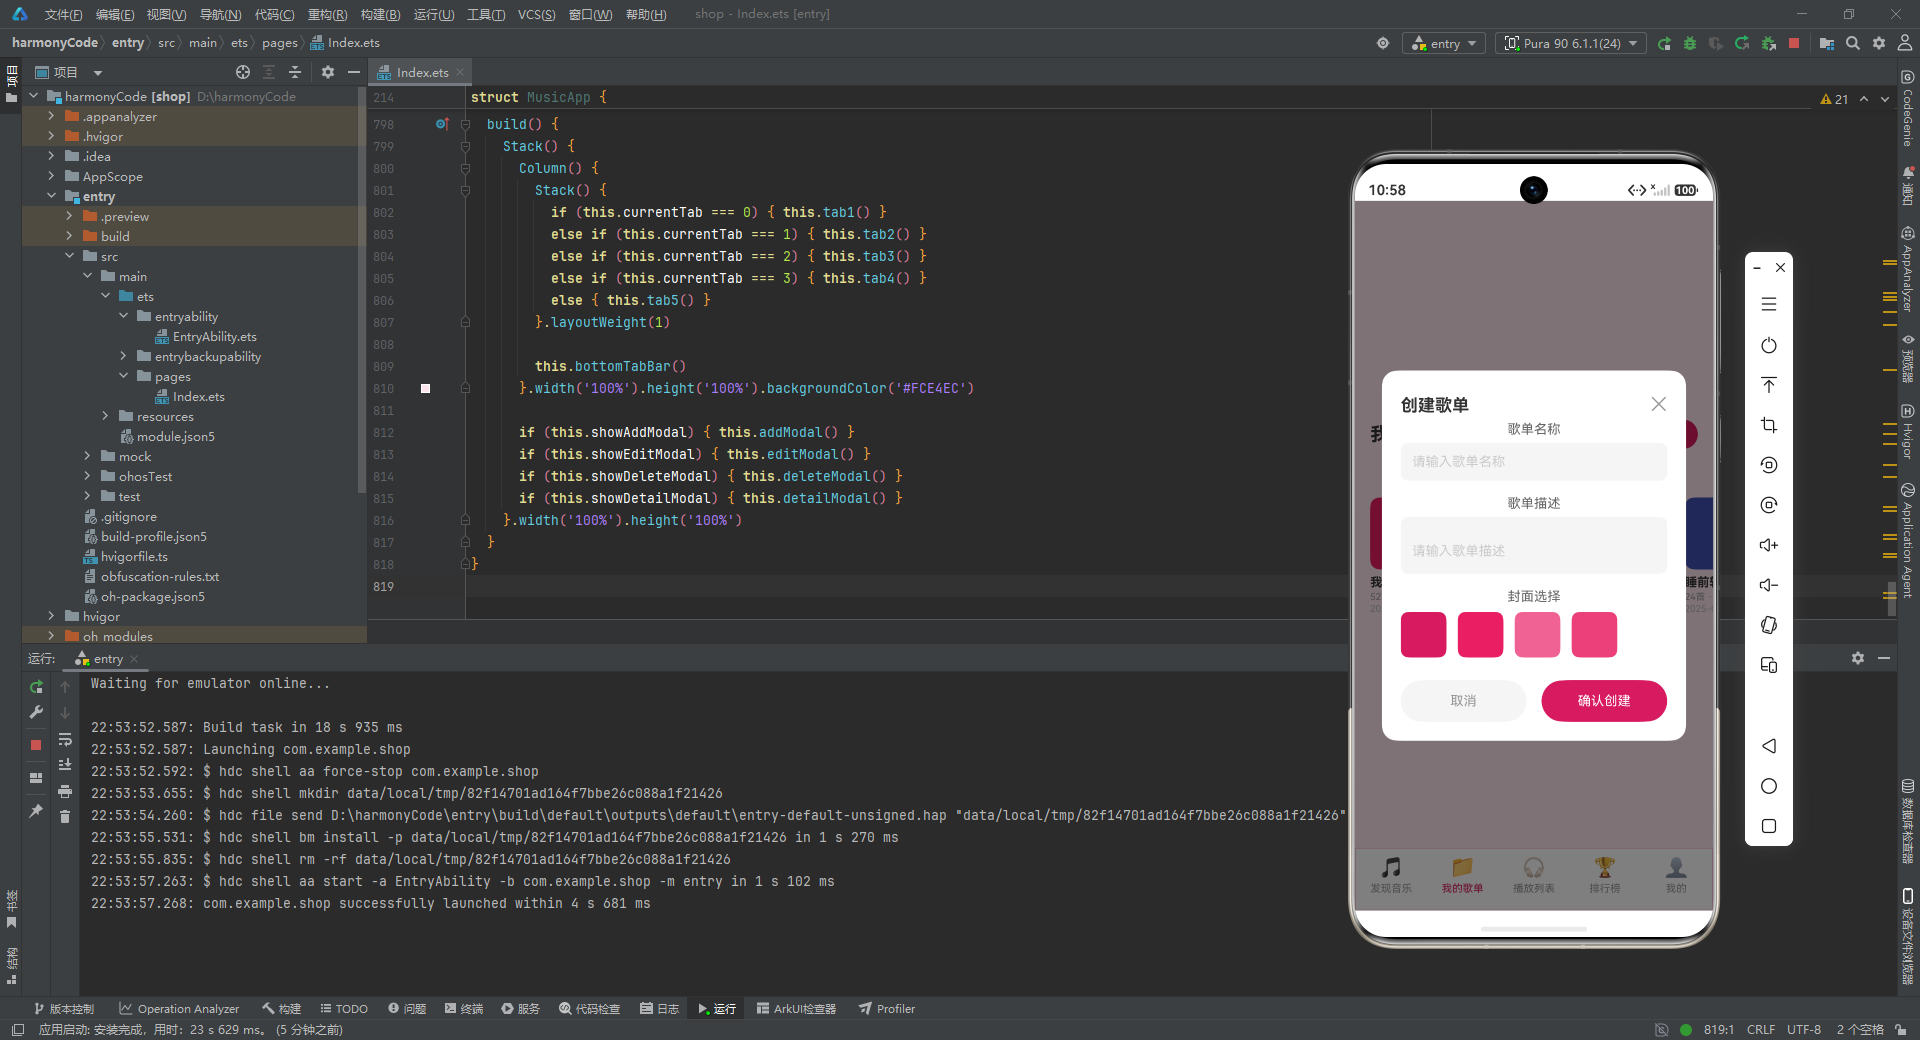1920x1040 pixels.
Task: Click emulator recent apps square button
Action: pyautogui.click(x=1769, y=826)
